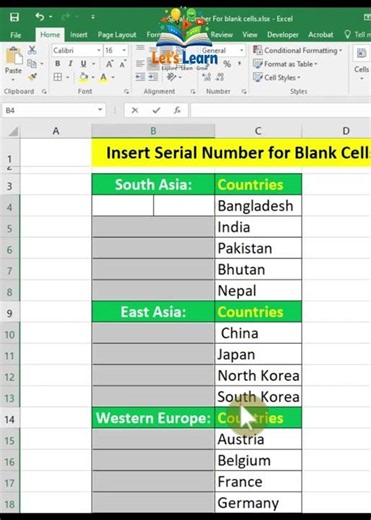Switch to the Acrobat tab
The height and width of the screenshot is (520, 371).
pyautogui.click(x=320, y=35)
